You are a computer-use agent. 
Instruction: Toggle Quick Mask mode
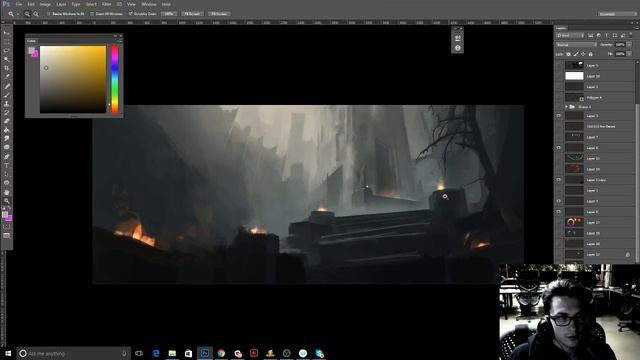point(6,227)
